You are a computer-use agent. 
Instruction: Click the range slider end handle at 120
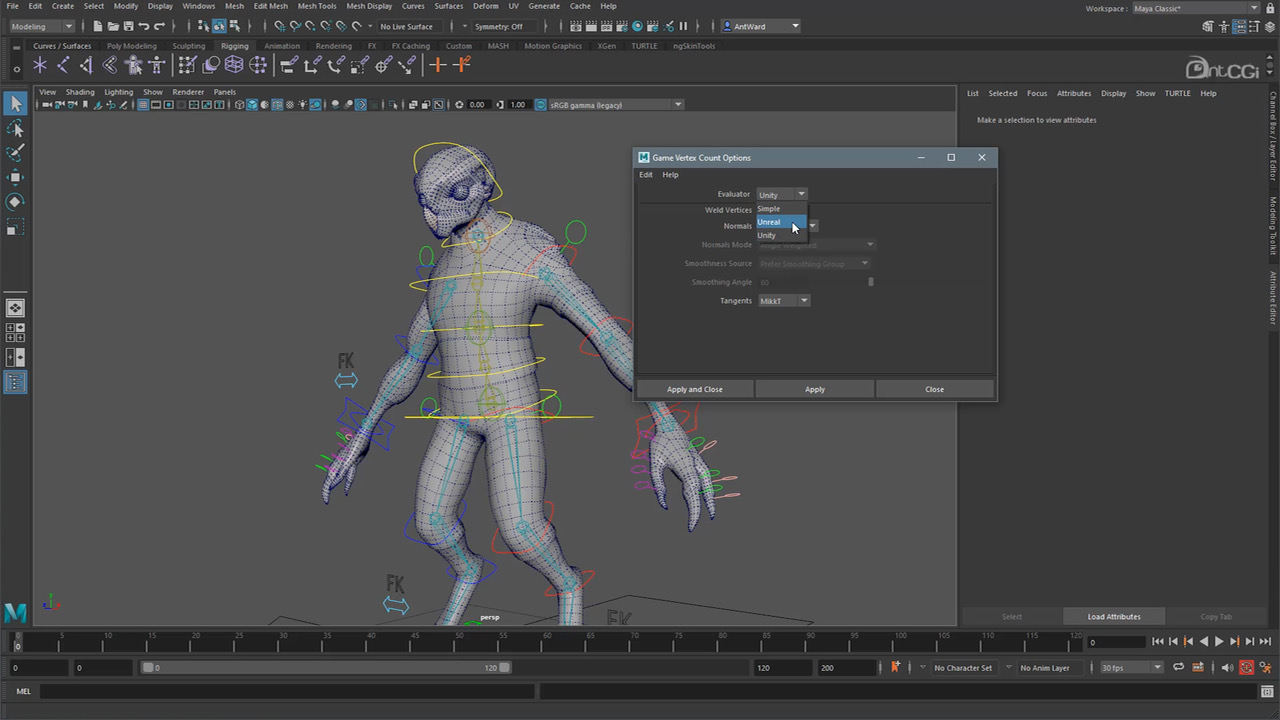pyautogui.click(x=505, y=668)
